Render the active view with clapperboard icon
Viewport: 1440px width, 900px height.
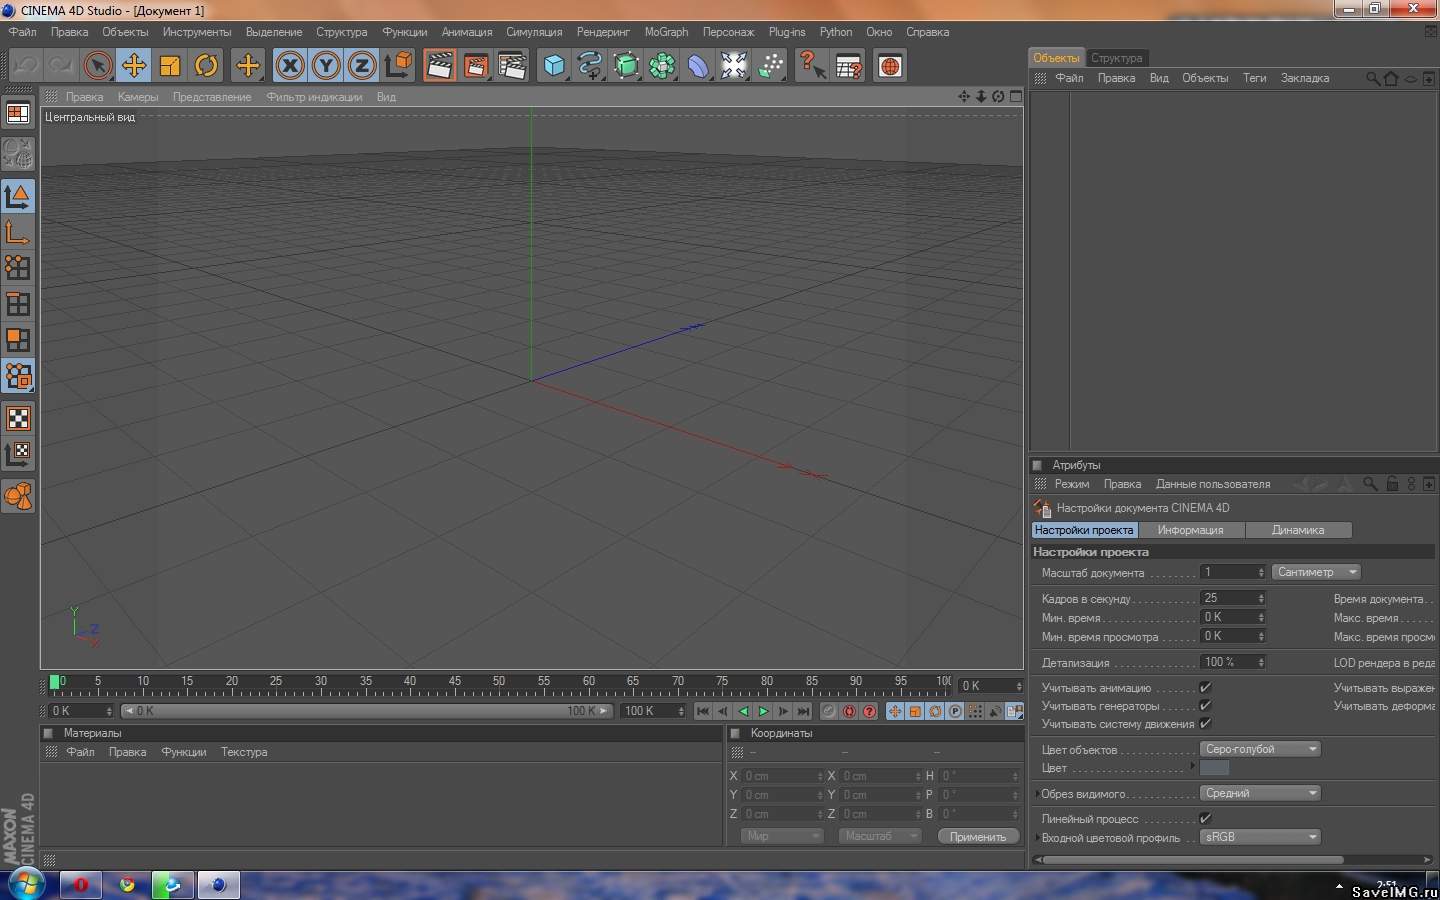point(439,66)
